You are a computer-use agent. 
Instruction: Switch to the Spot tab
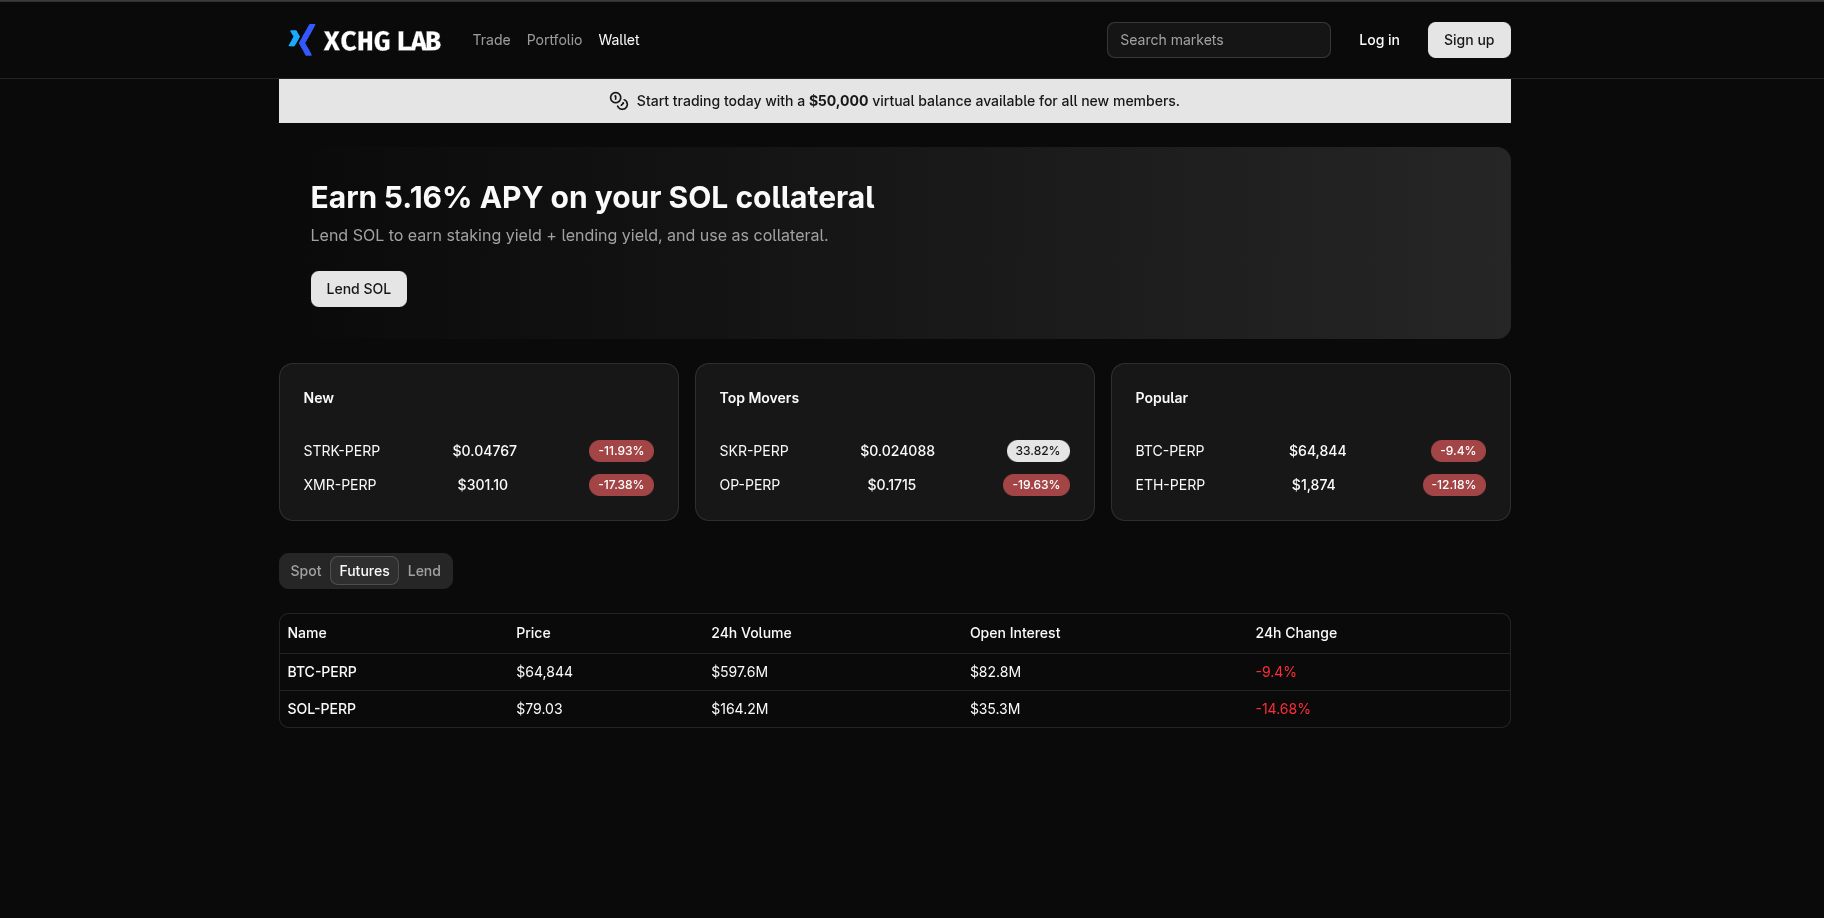tap(305, 571)
